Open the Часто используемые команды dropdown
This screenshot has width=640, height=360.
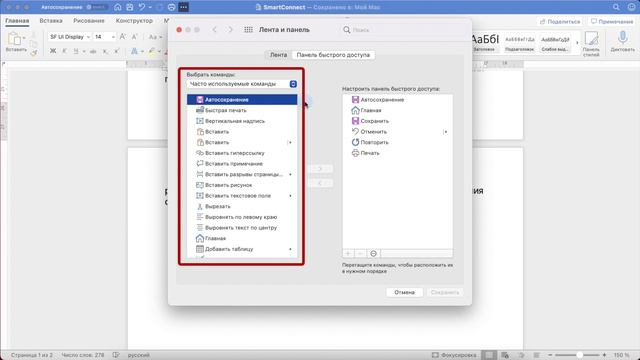(x=242, y=84)
